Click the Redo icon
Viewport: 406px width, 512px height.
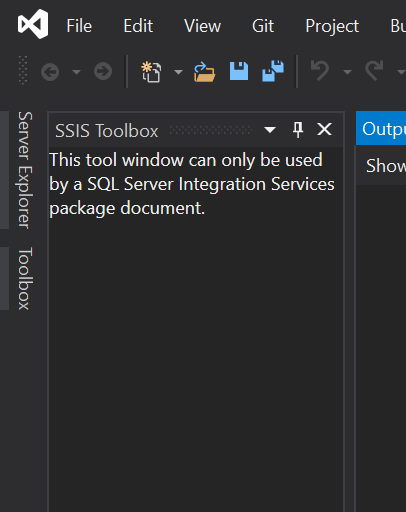click(x=374, y=70)
